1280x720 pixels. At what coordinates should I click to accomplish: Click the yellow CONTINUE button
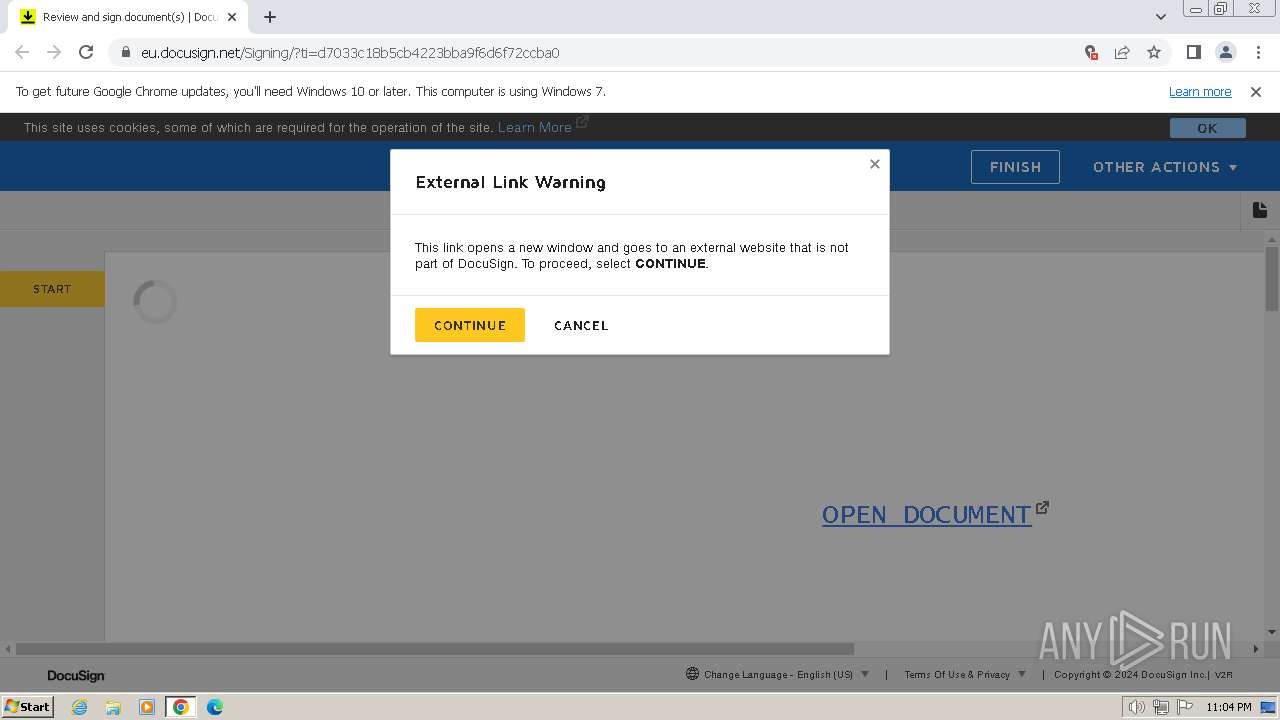coord(469,325)
